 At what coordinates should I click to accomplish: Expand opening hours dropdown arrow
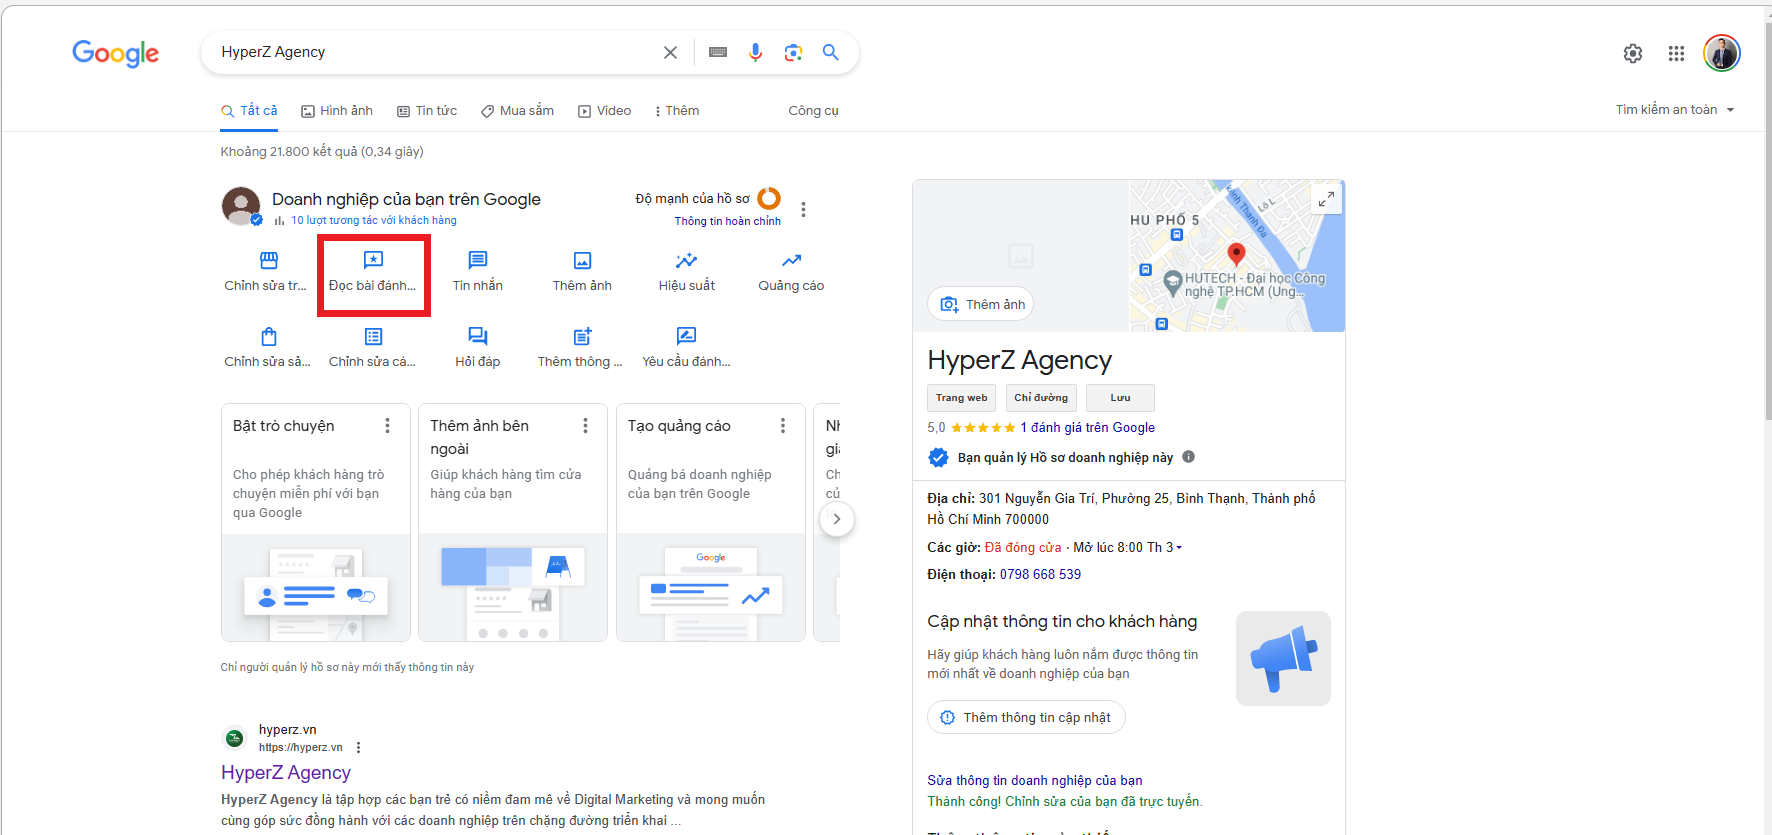click(1179, 548)
